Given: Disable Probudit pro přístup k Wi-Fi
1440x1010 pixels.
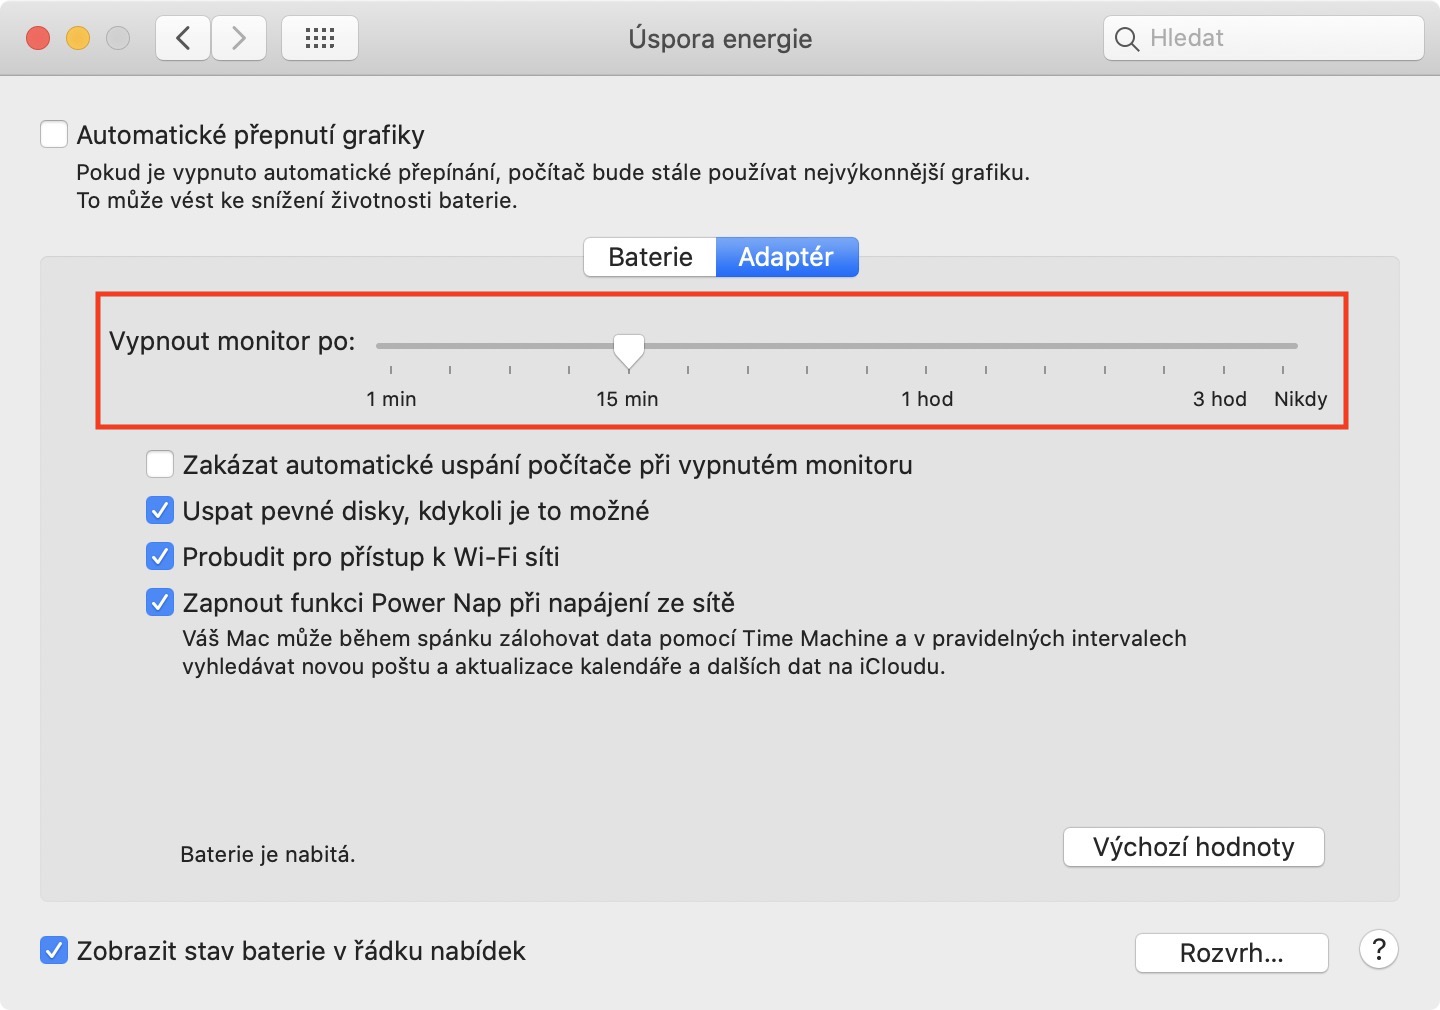Looking at the screenshot, I should (x=160, y=557).
